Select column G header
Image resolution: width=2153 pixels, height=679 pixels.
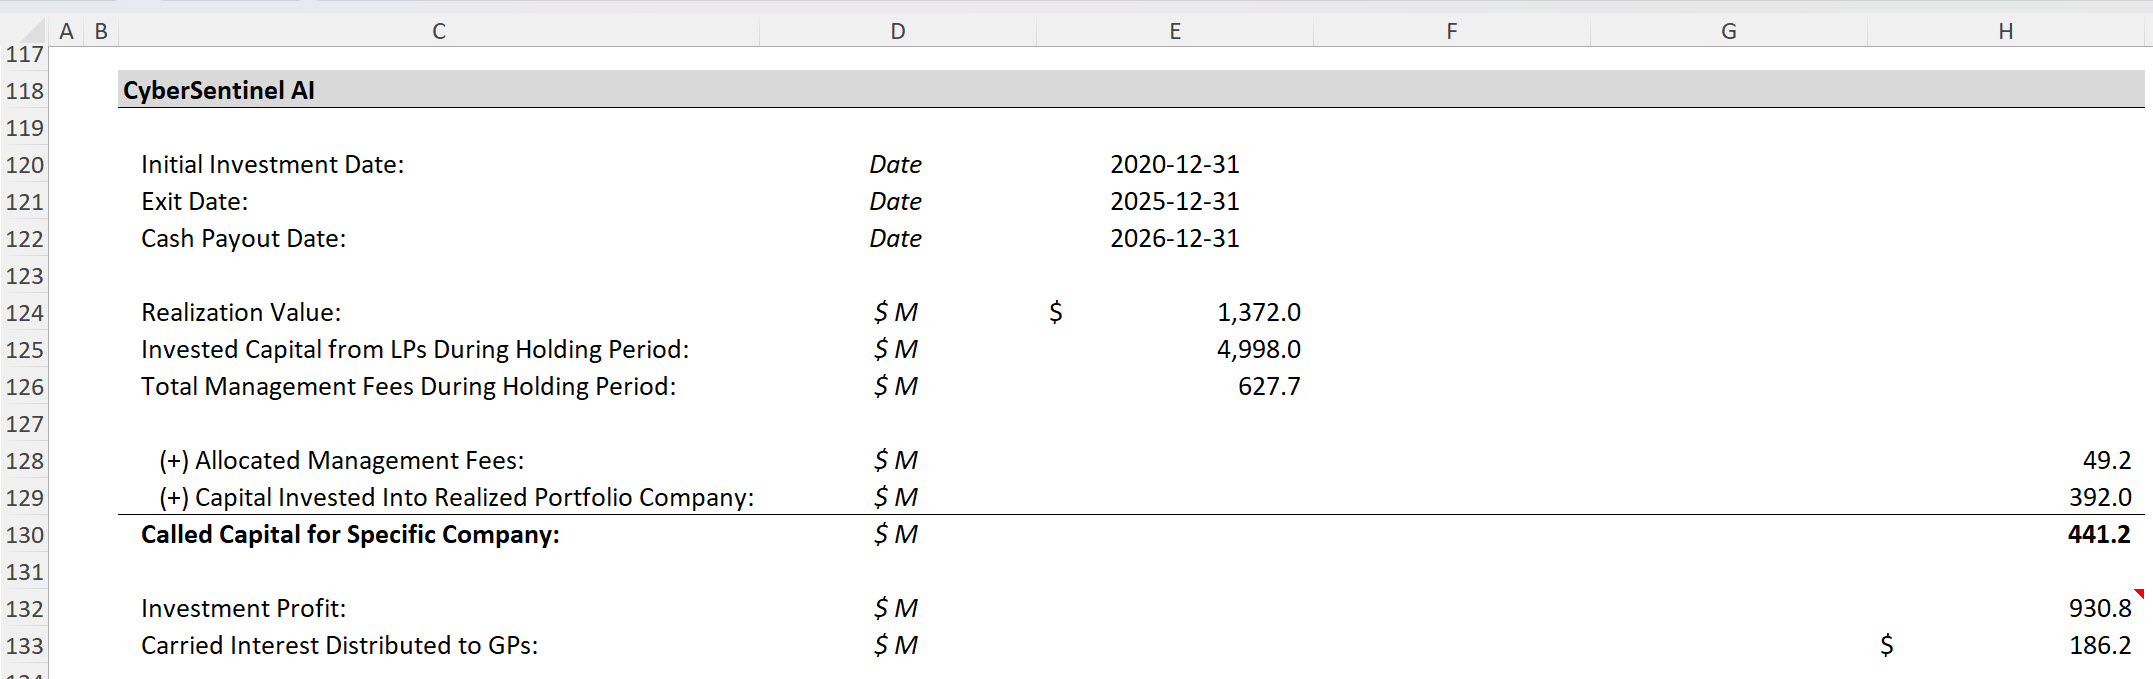click(1729, 31)
